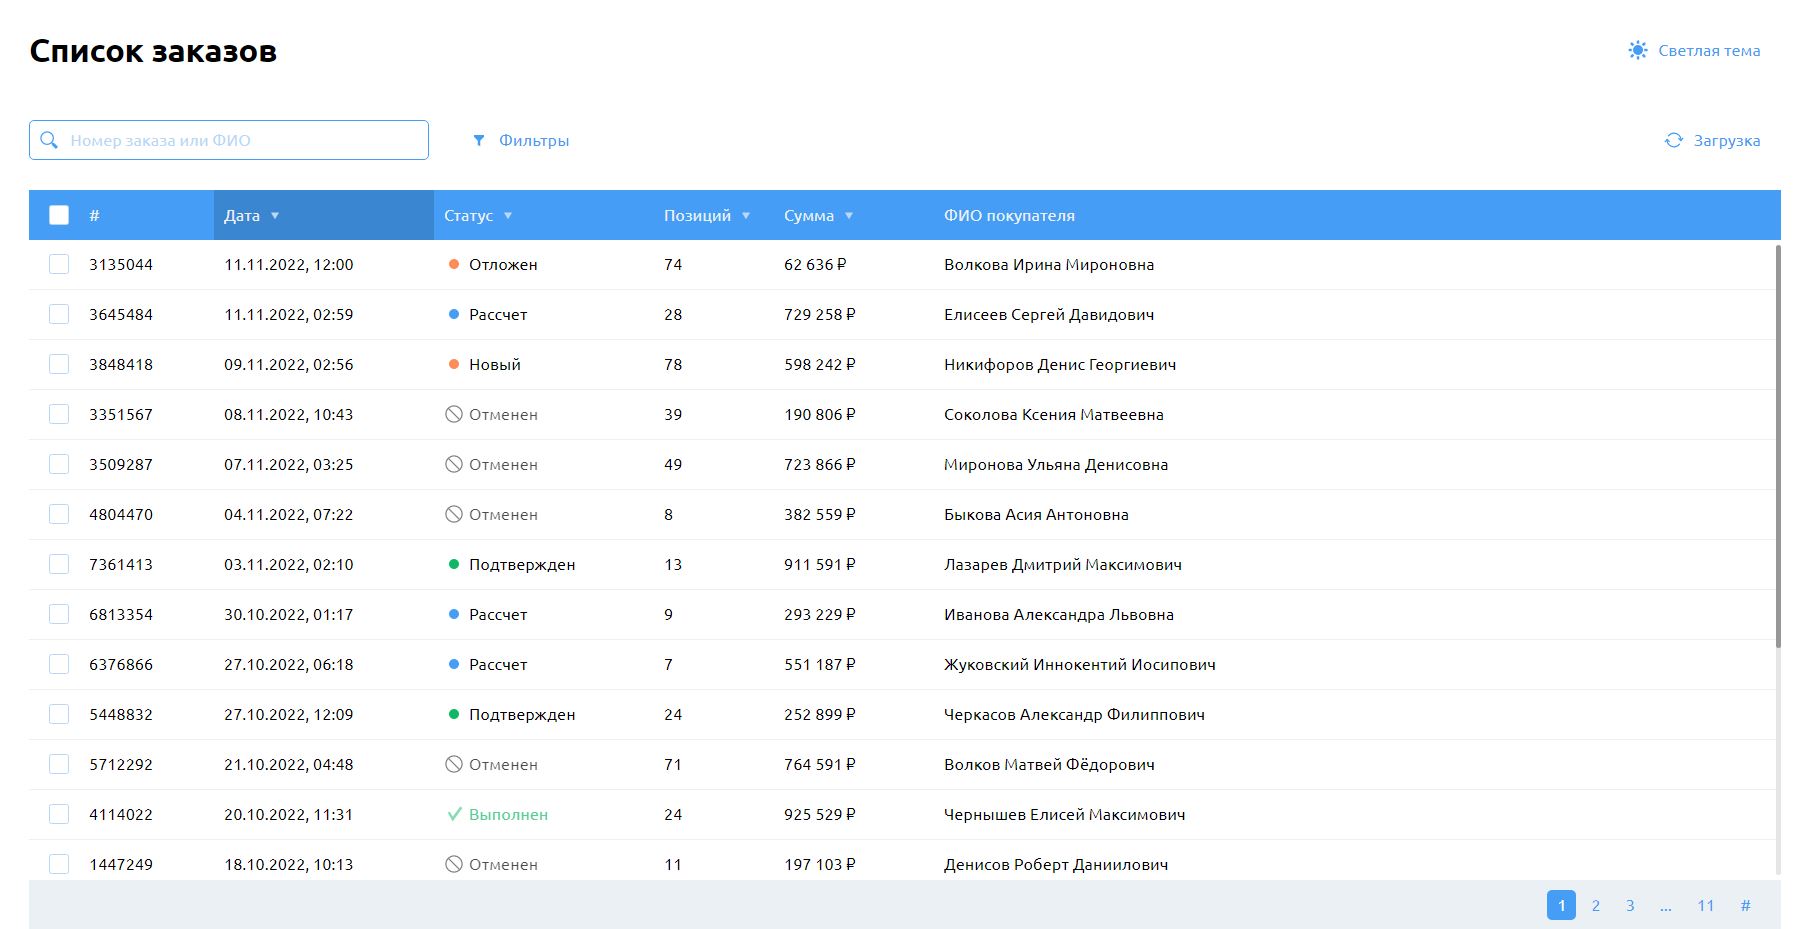Image resolution: width=1796 pixels, height=929 pixels.
Task: Click the magnifier icon in the search field
Action: tap(48, 140)
